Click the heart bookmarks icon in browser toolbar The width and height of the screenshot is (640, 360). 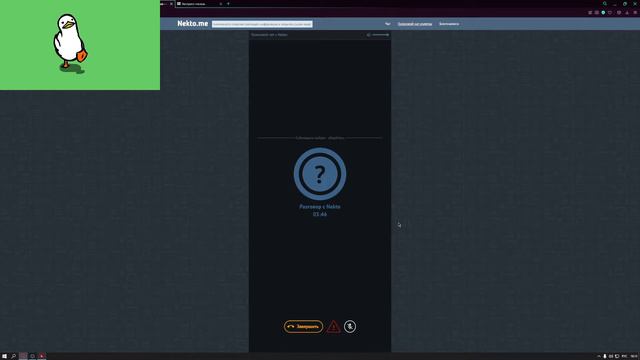click(x=610, y=13)
